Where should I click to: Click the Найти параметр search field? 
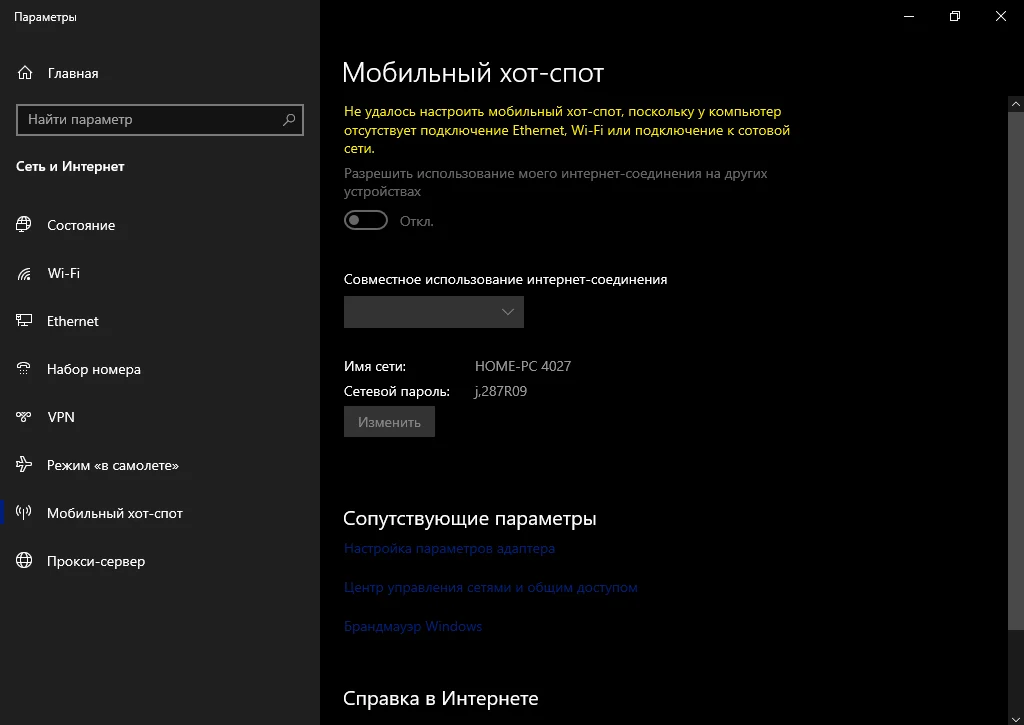tap(150, 119)
